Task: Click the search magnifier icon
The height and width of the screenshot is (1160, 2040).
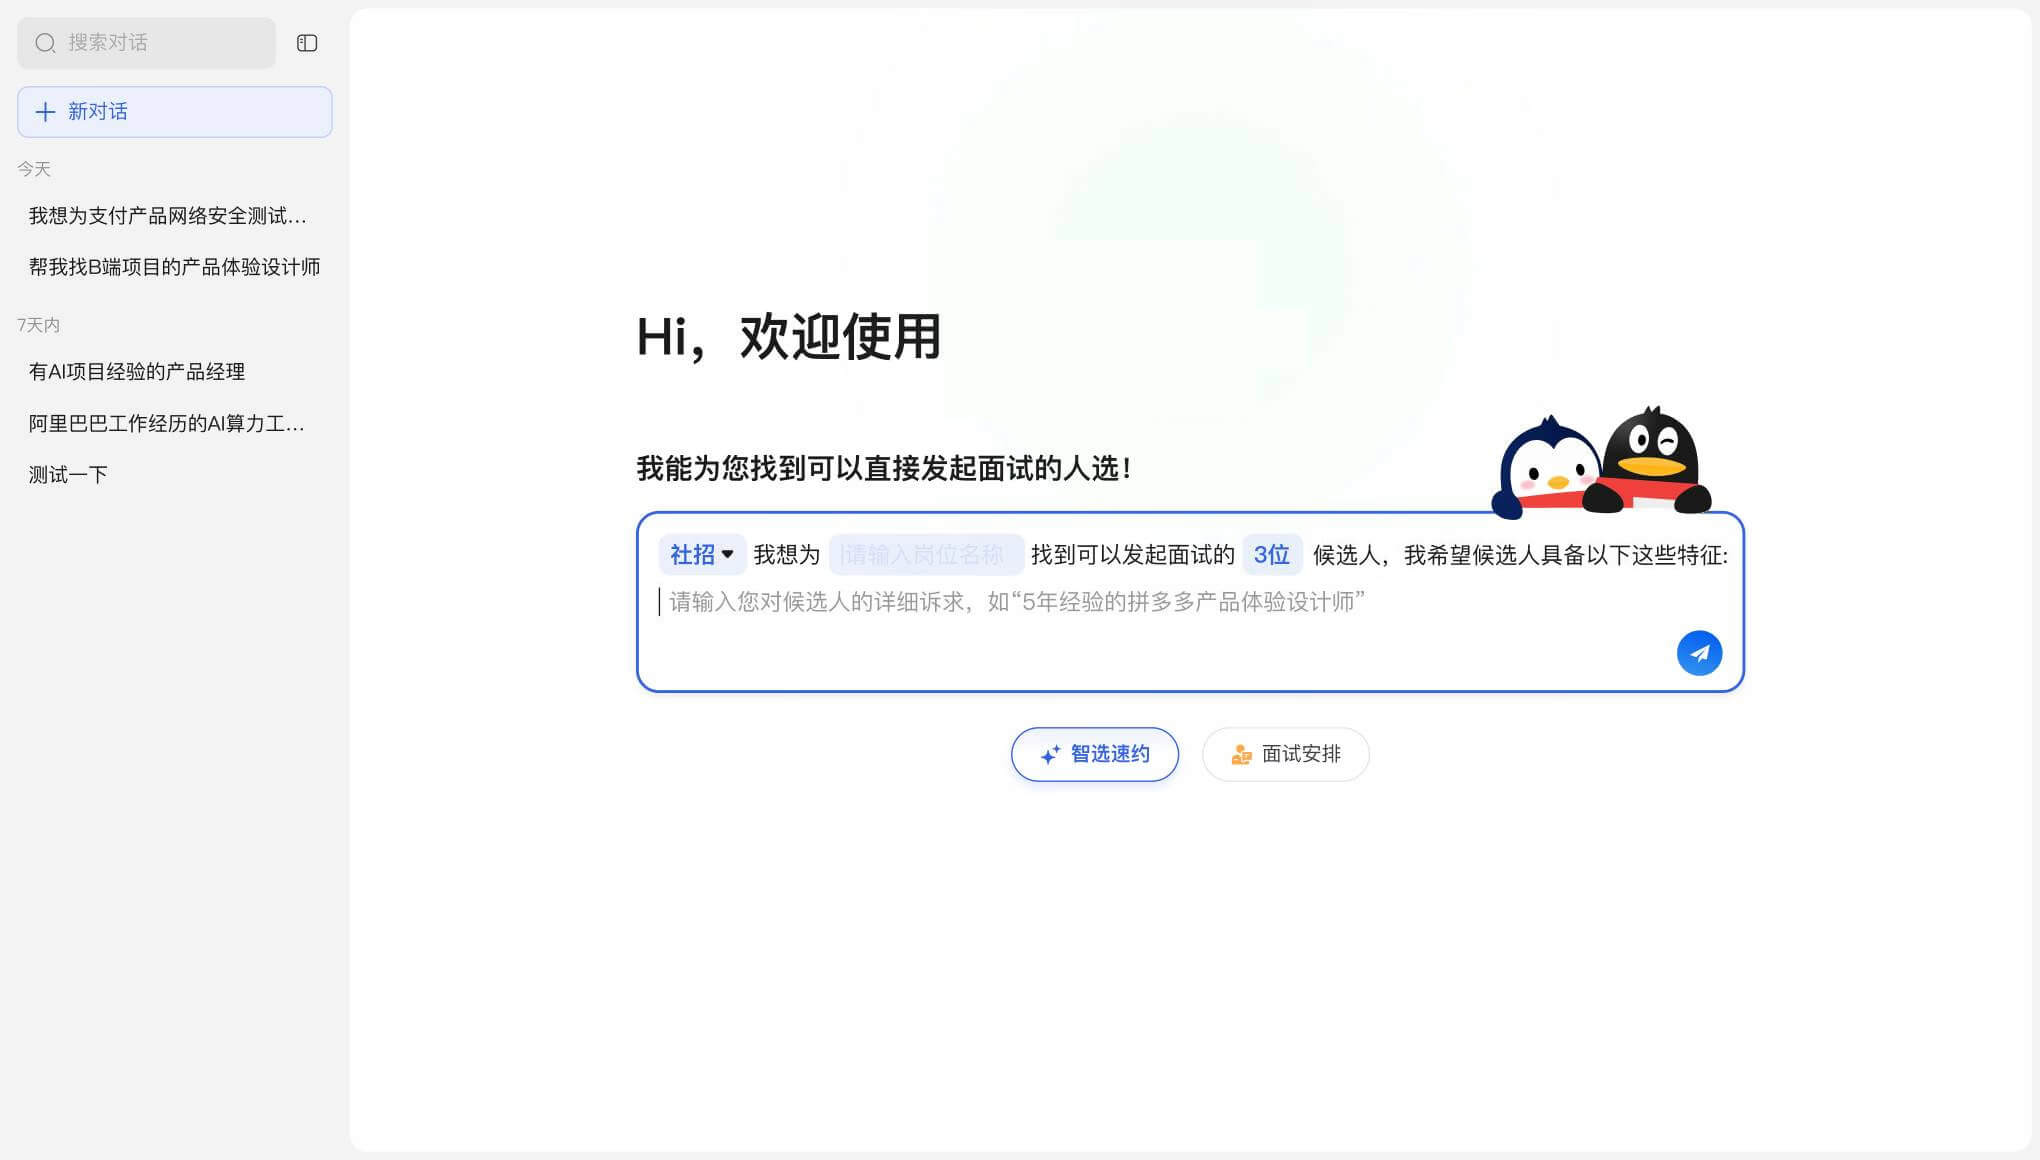Action: click(x=45, y=43)
